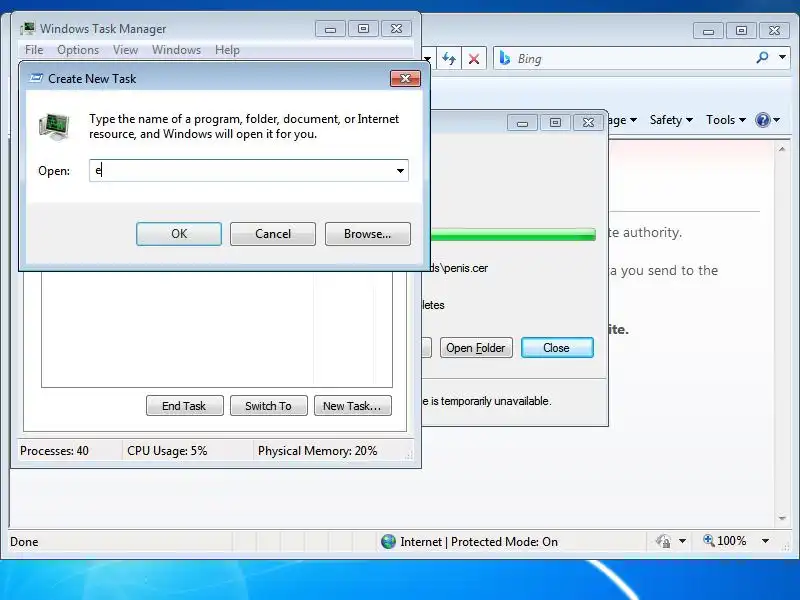Screen dimensions: 800x600
Task: Open the Windows menu in Task Manager
Action: pos(176,50)
